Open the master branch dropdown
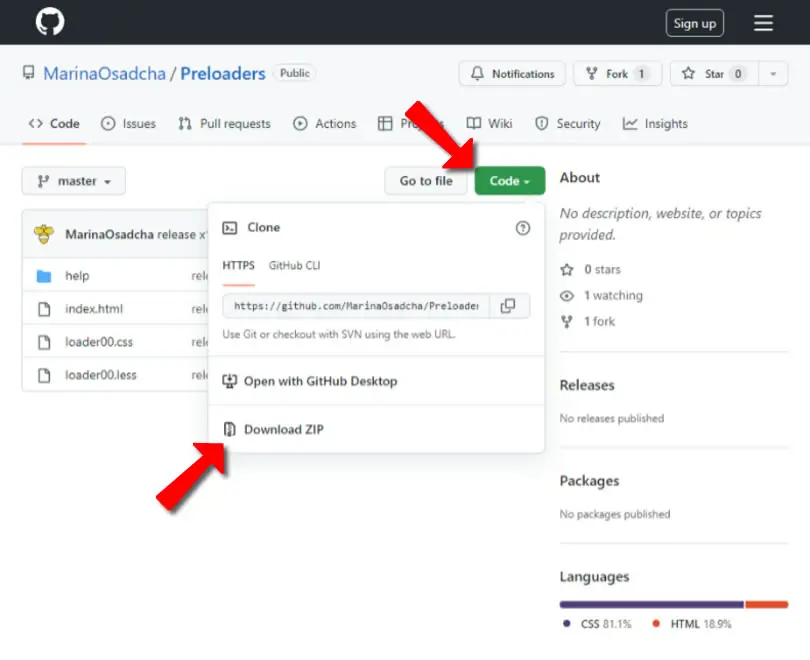 point(73,181)
